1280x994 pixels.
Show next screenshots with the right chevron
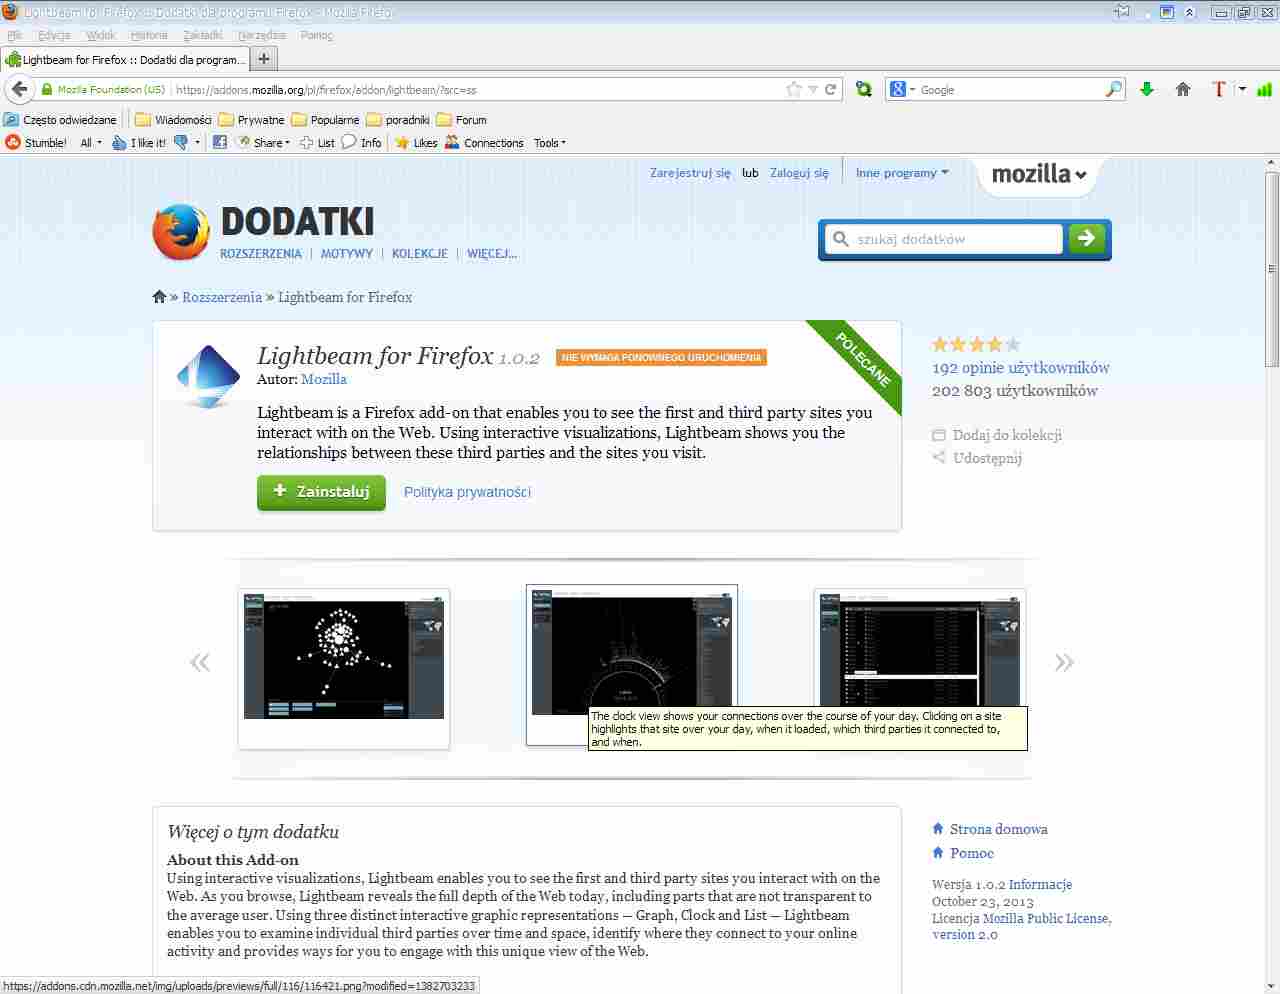click(x=1064, y=661)
